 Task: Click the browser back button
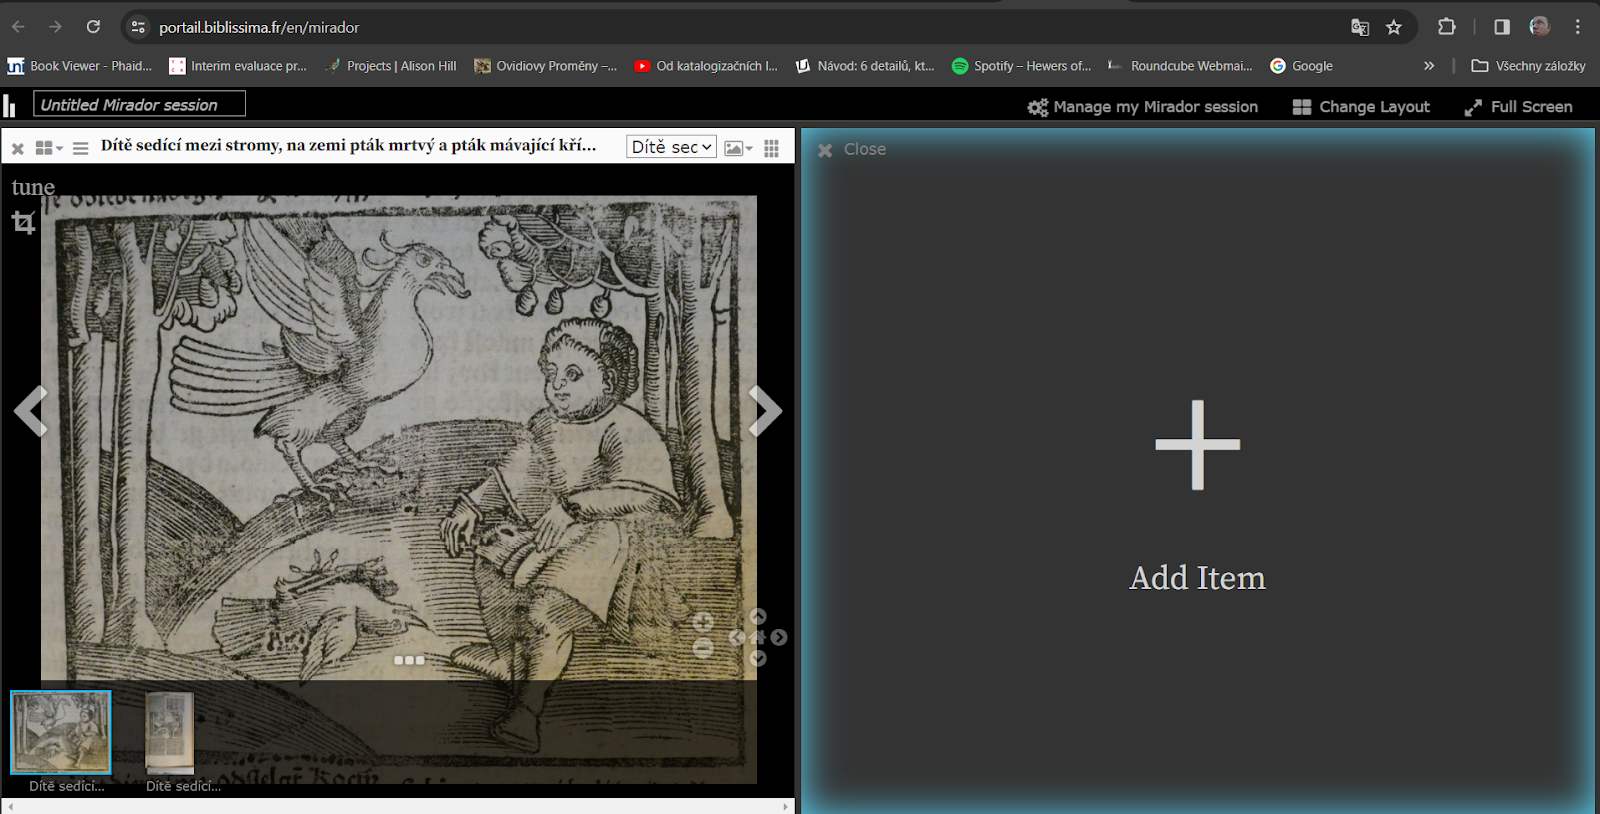pyautogui.click(x=18, y=27)
